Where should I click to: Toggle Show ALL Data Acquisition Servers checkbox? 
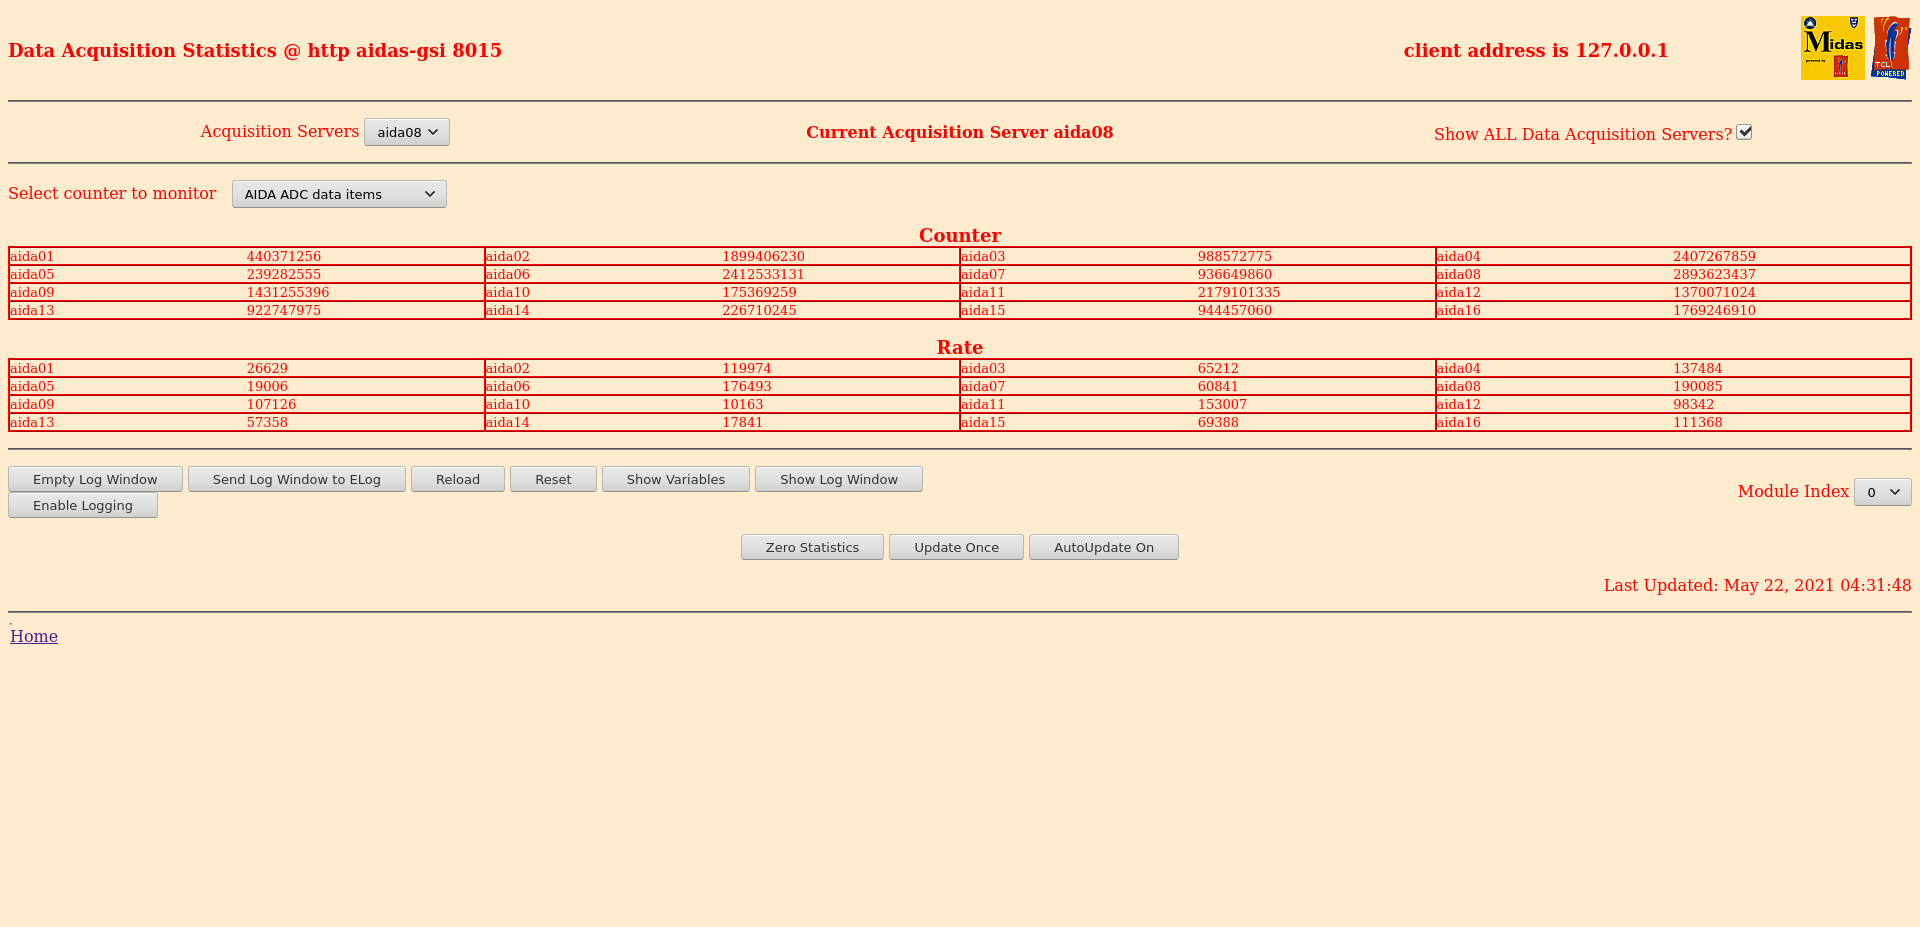(1744, 132)
